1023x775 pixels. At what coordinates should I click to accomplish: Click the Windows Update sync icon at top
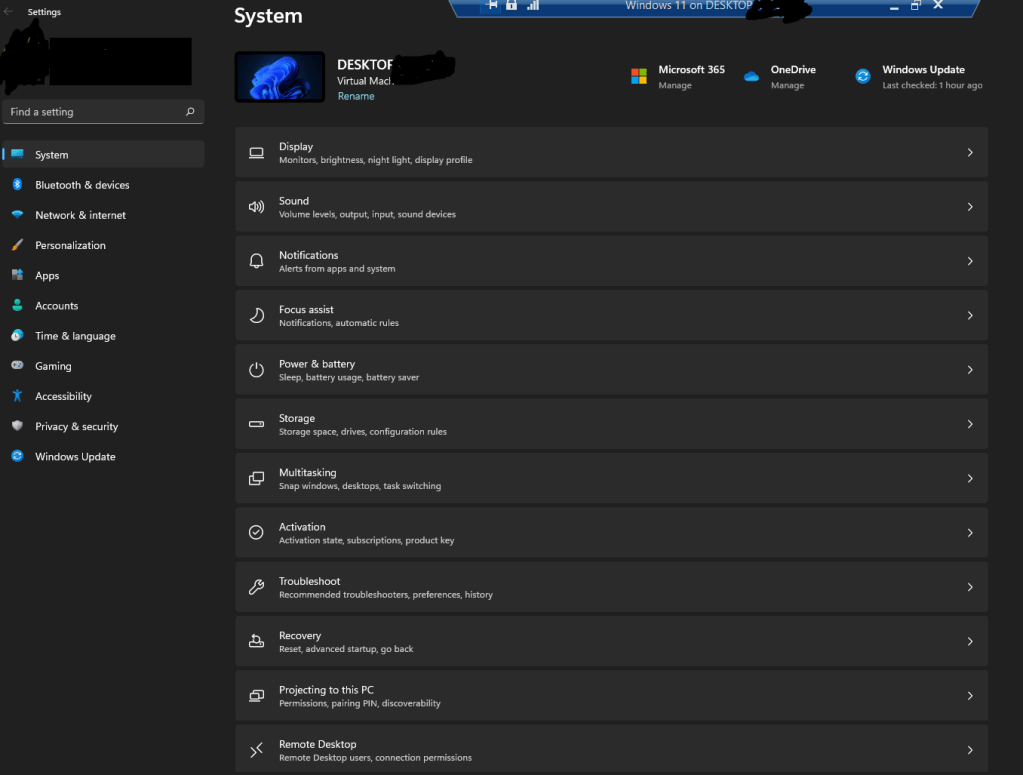click(x=863, y=77)
